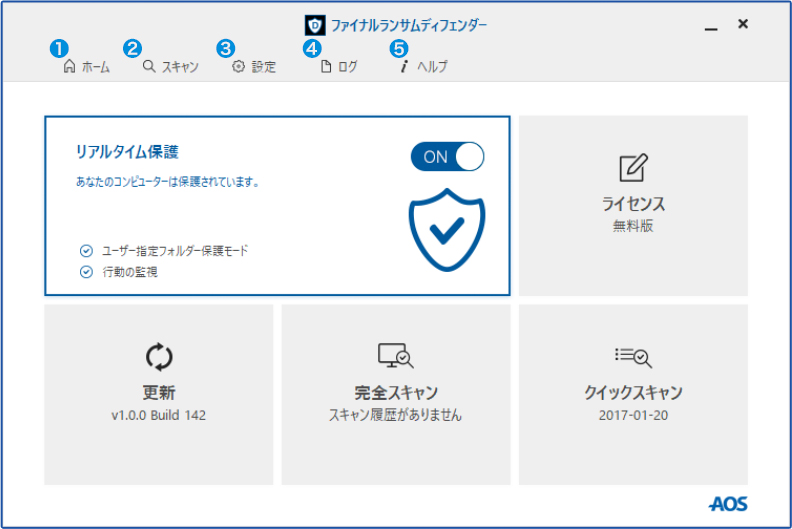Click the 更新 tile label
The image size is (792, 529).
pos(159,393)
